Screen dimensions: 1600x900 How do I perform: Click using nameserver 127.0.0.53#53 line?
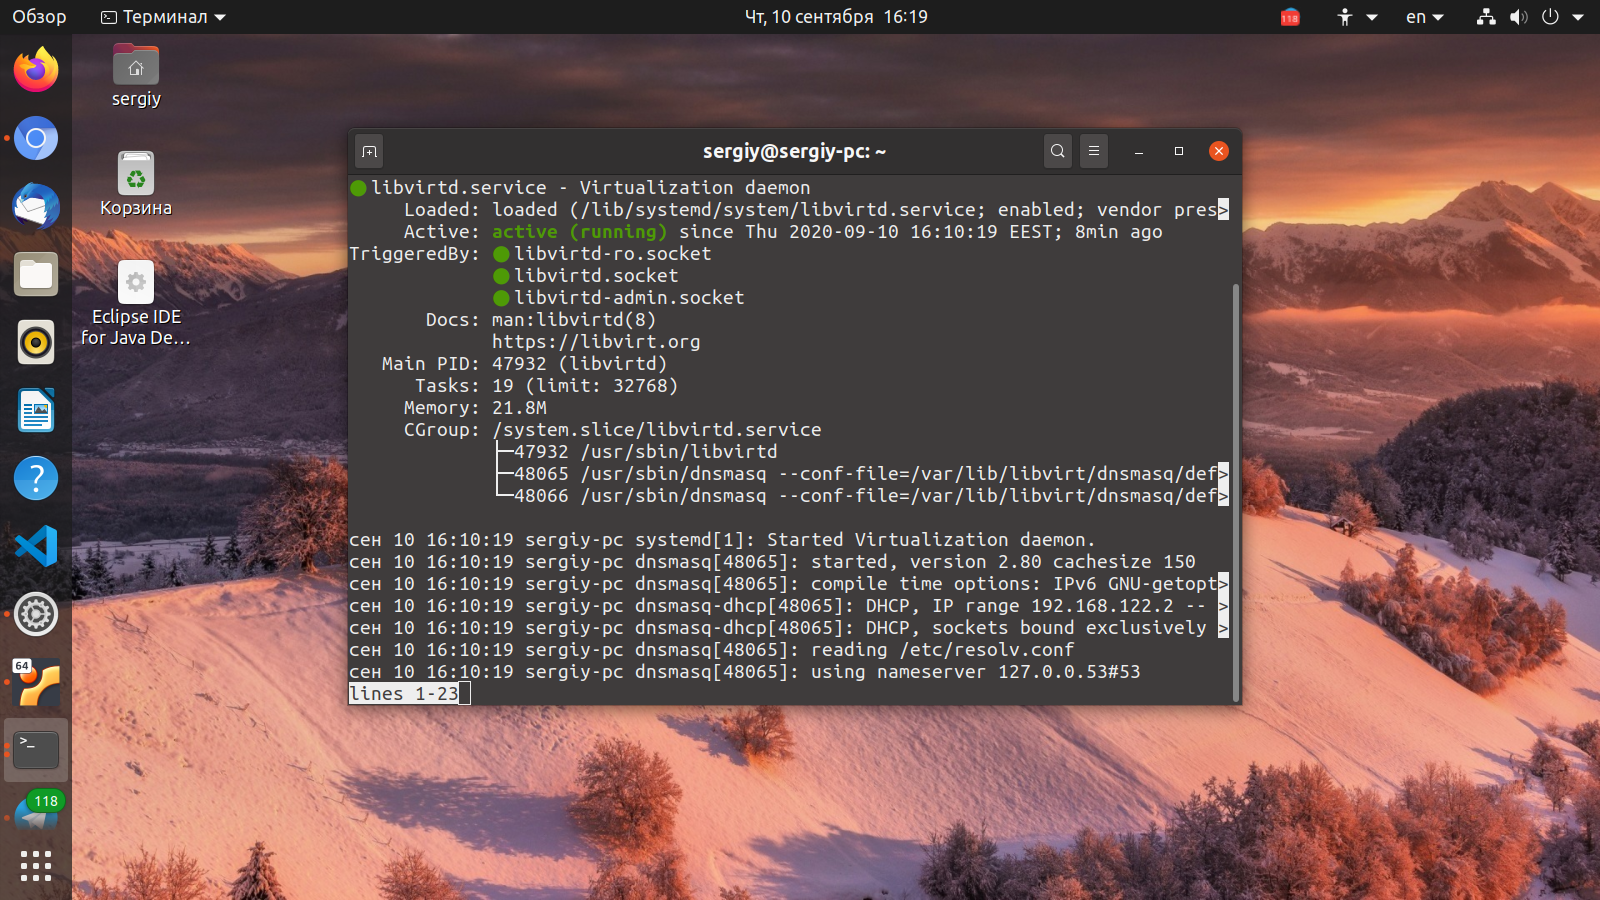tap(744, 672)
